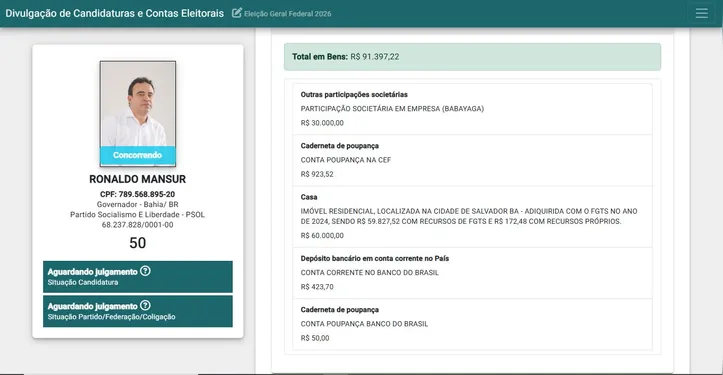Click the Outras participações societárias heading
This screenshot has width=723, height=375.
[x=354, y=95]
